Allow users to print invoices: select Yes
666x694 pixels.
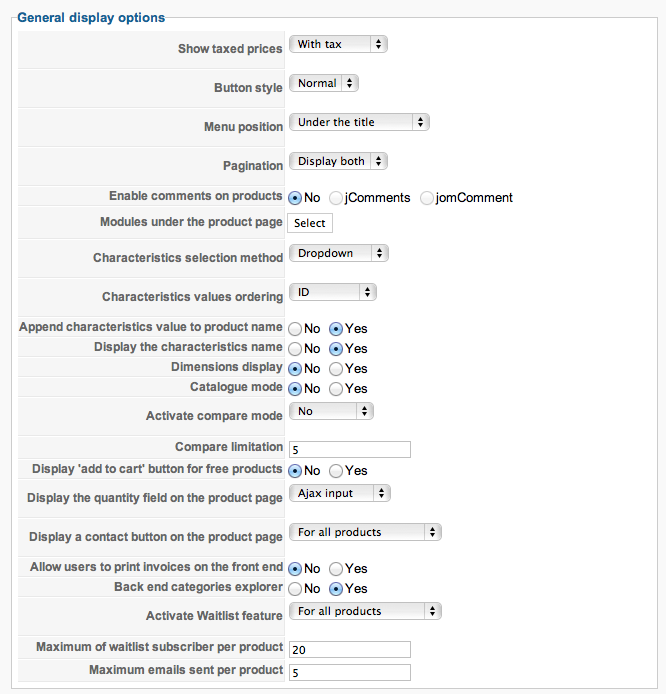tap(337, 569)
